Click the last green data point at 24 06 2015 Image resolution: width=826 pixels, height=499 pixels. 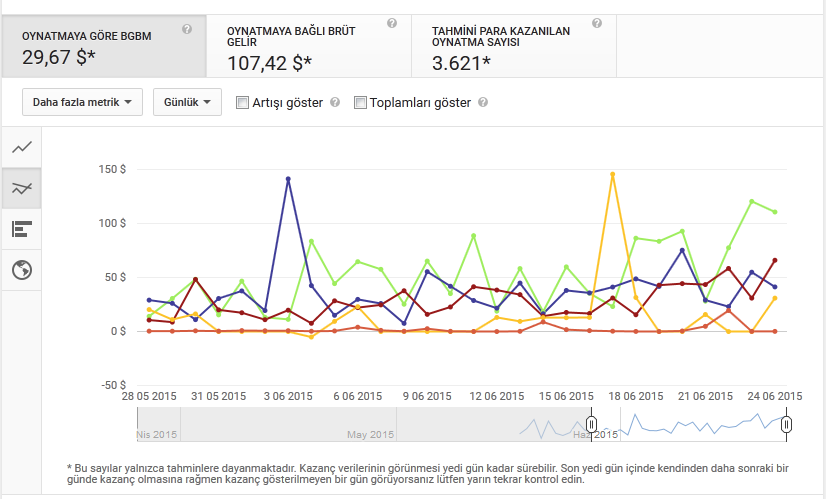point(775,212)
